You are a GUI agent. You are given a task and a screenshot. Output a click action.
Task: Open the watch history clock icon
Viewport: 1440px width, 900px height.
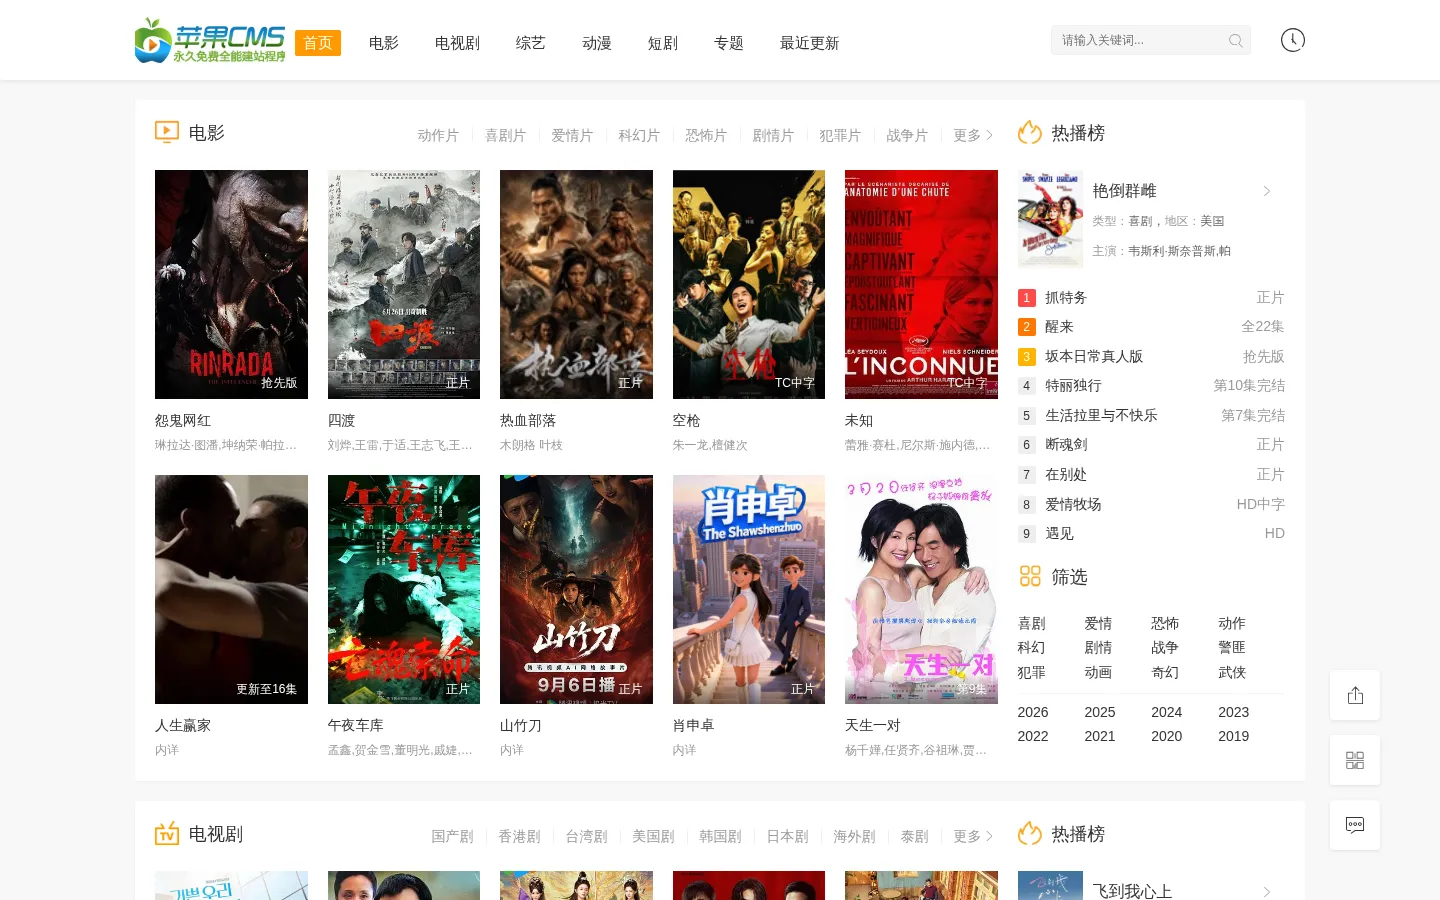click(1293, 40)
